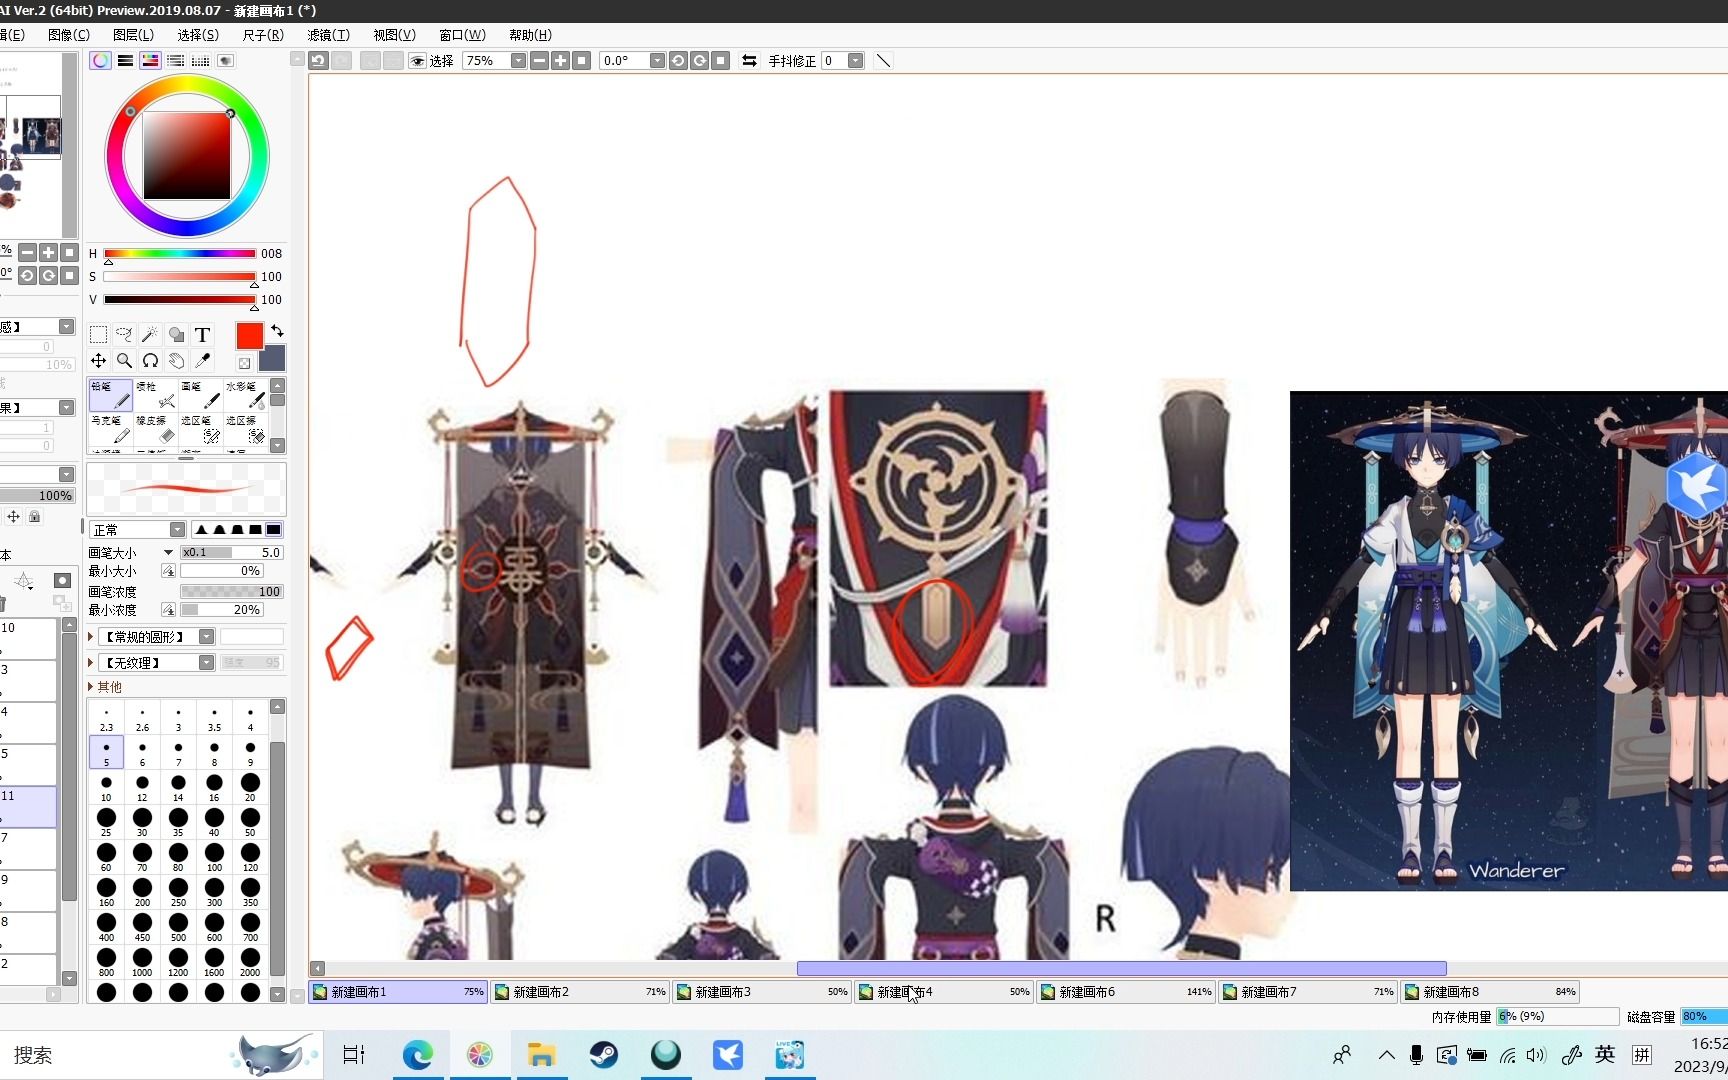Toggle transparent color swatch

tap(244, 363)
